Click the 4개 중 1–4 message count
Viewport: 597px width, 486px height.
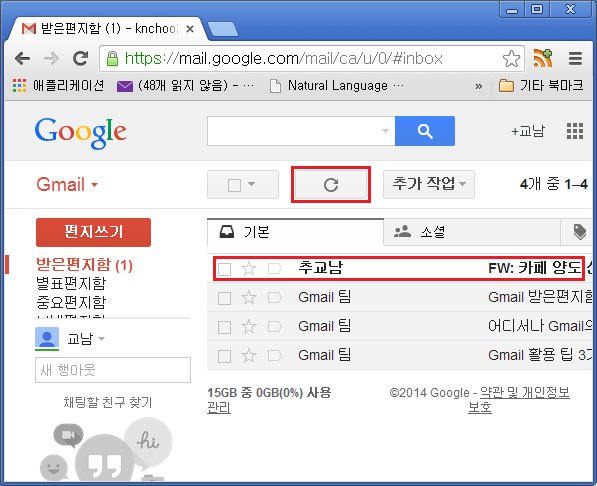click(554, 184)
